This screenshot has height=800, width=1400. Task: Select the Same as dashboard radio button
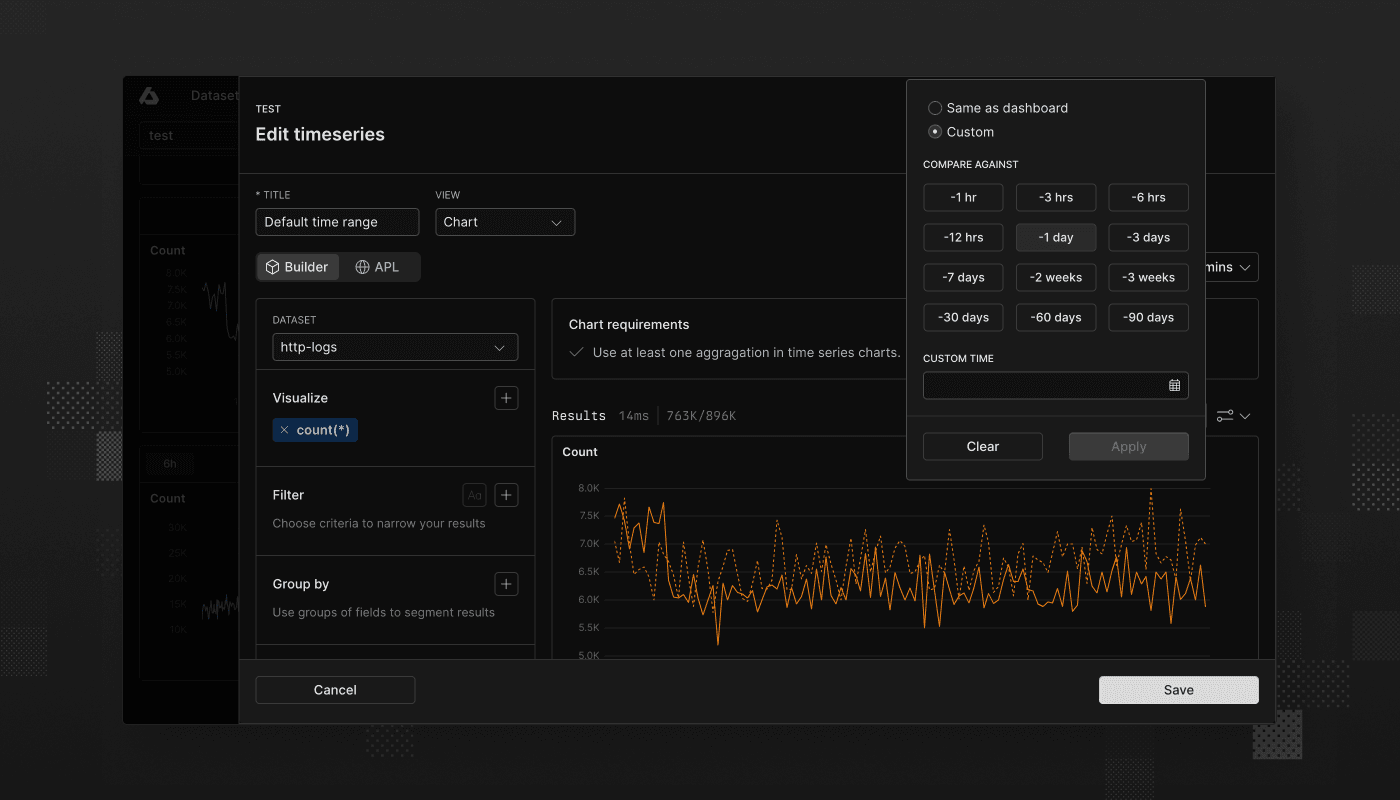[x=935, y=107]
